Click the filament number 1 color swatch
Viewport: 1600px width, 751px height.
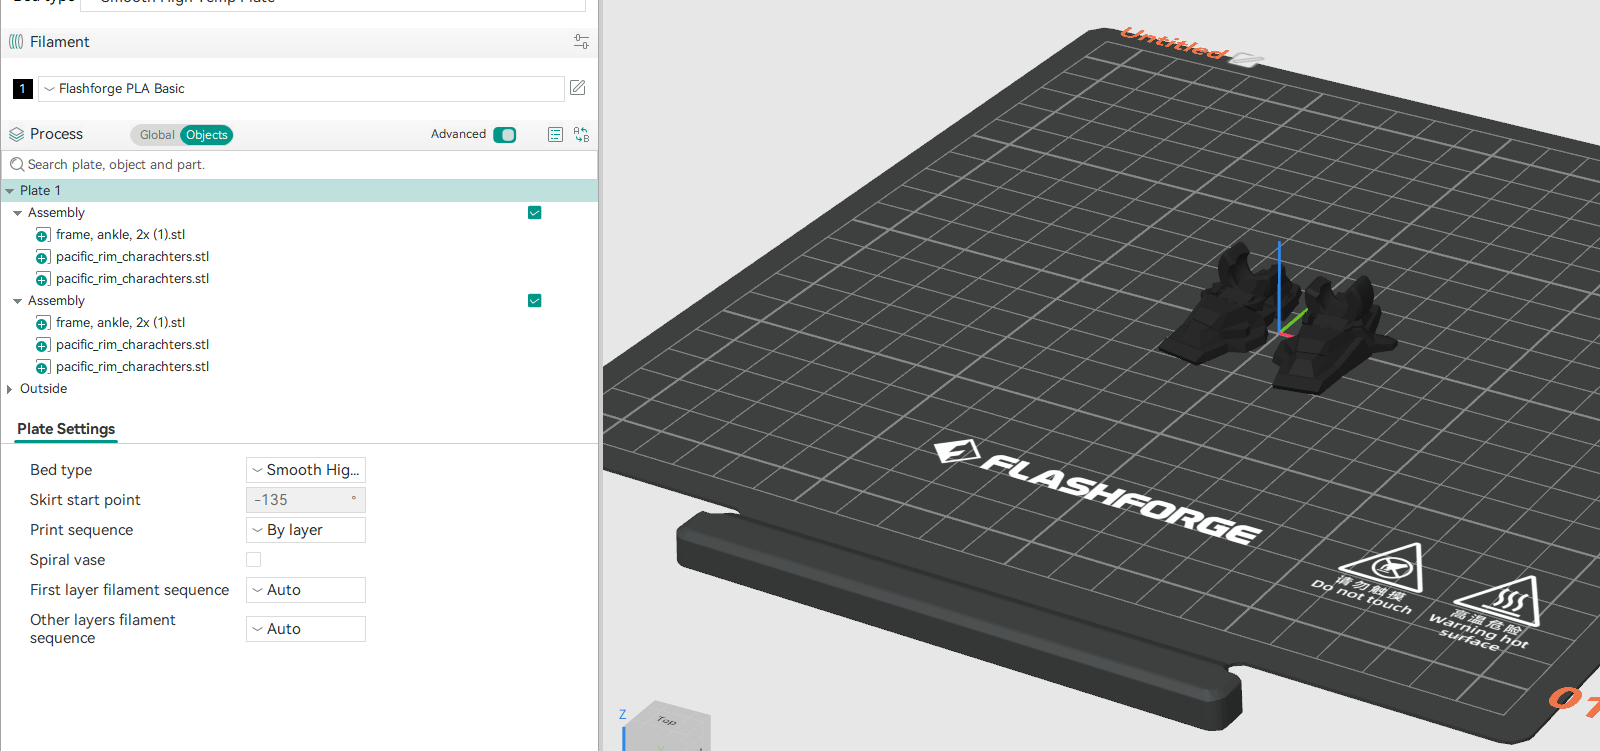tap(23, 89)
